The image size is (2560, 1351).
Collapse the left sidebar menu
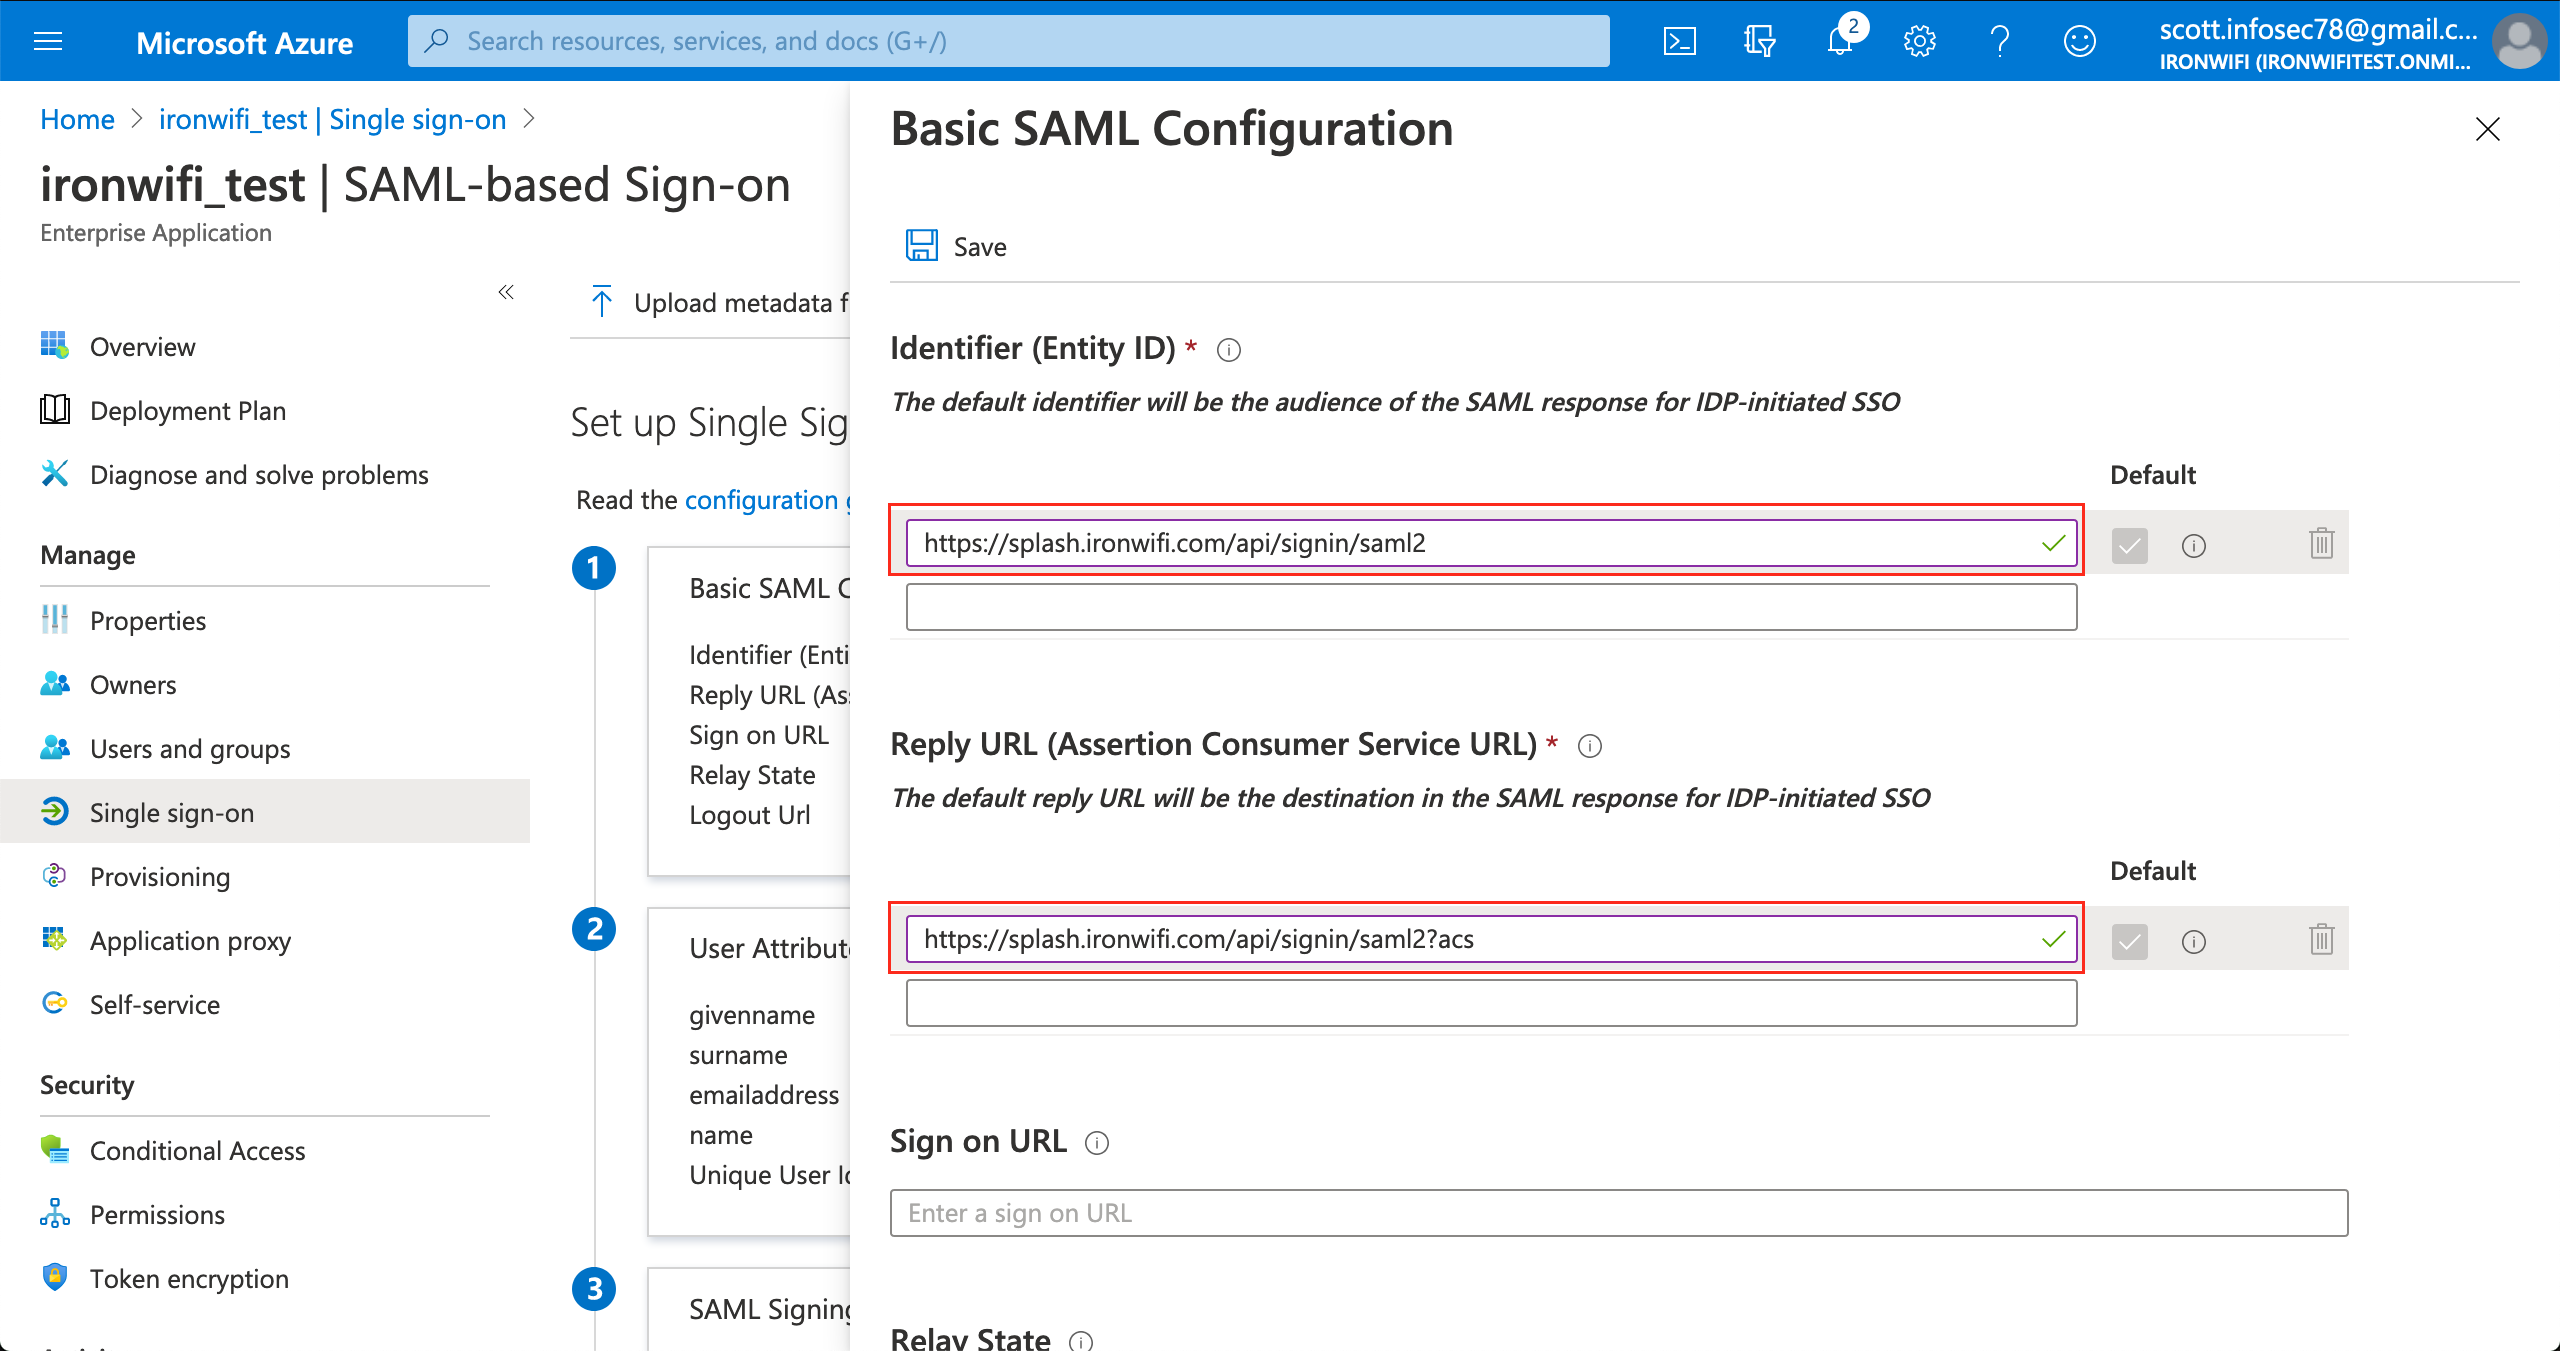click(506, 292)
